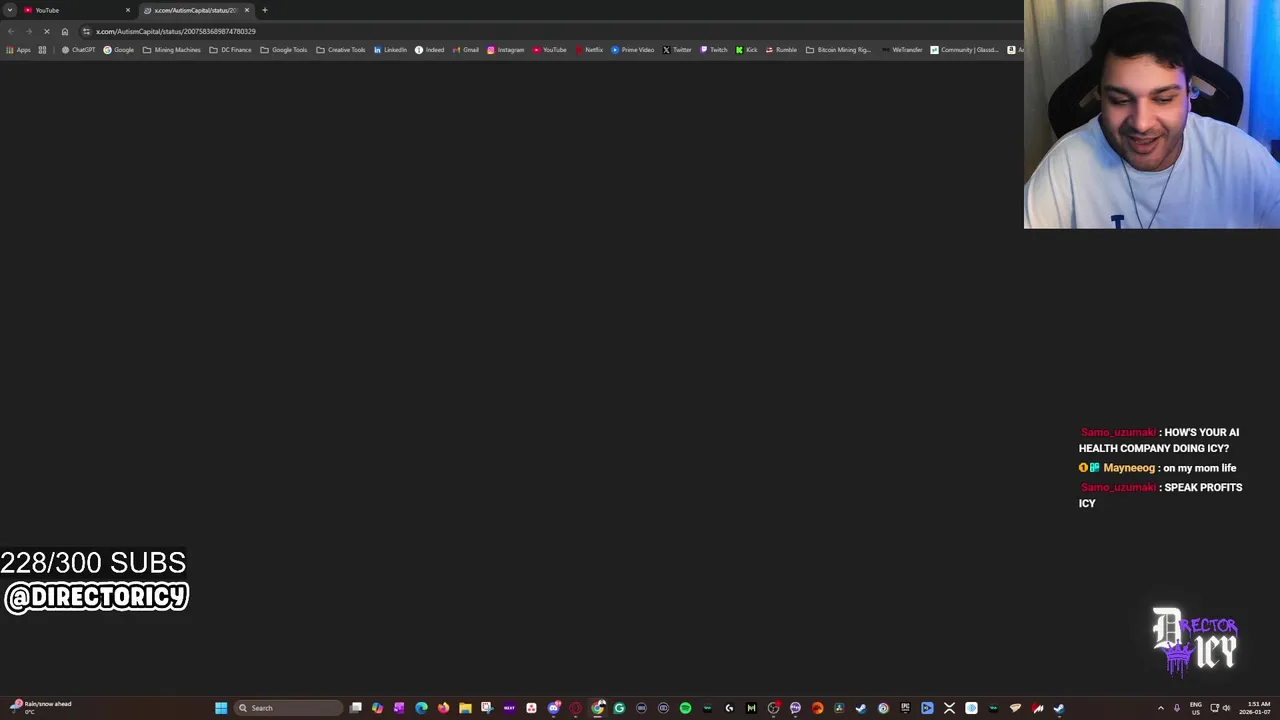The width and height of the screenshot is (1280, 720).
Task: Open Discord from taskbar
Action: (x=553, y=708)
